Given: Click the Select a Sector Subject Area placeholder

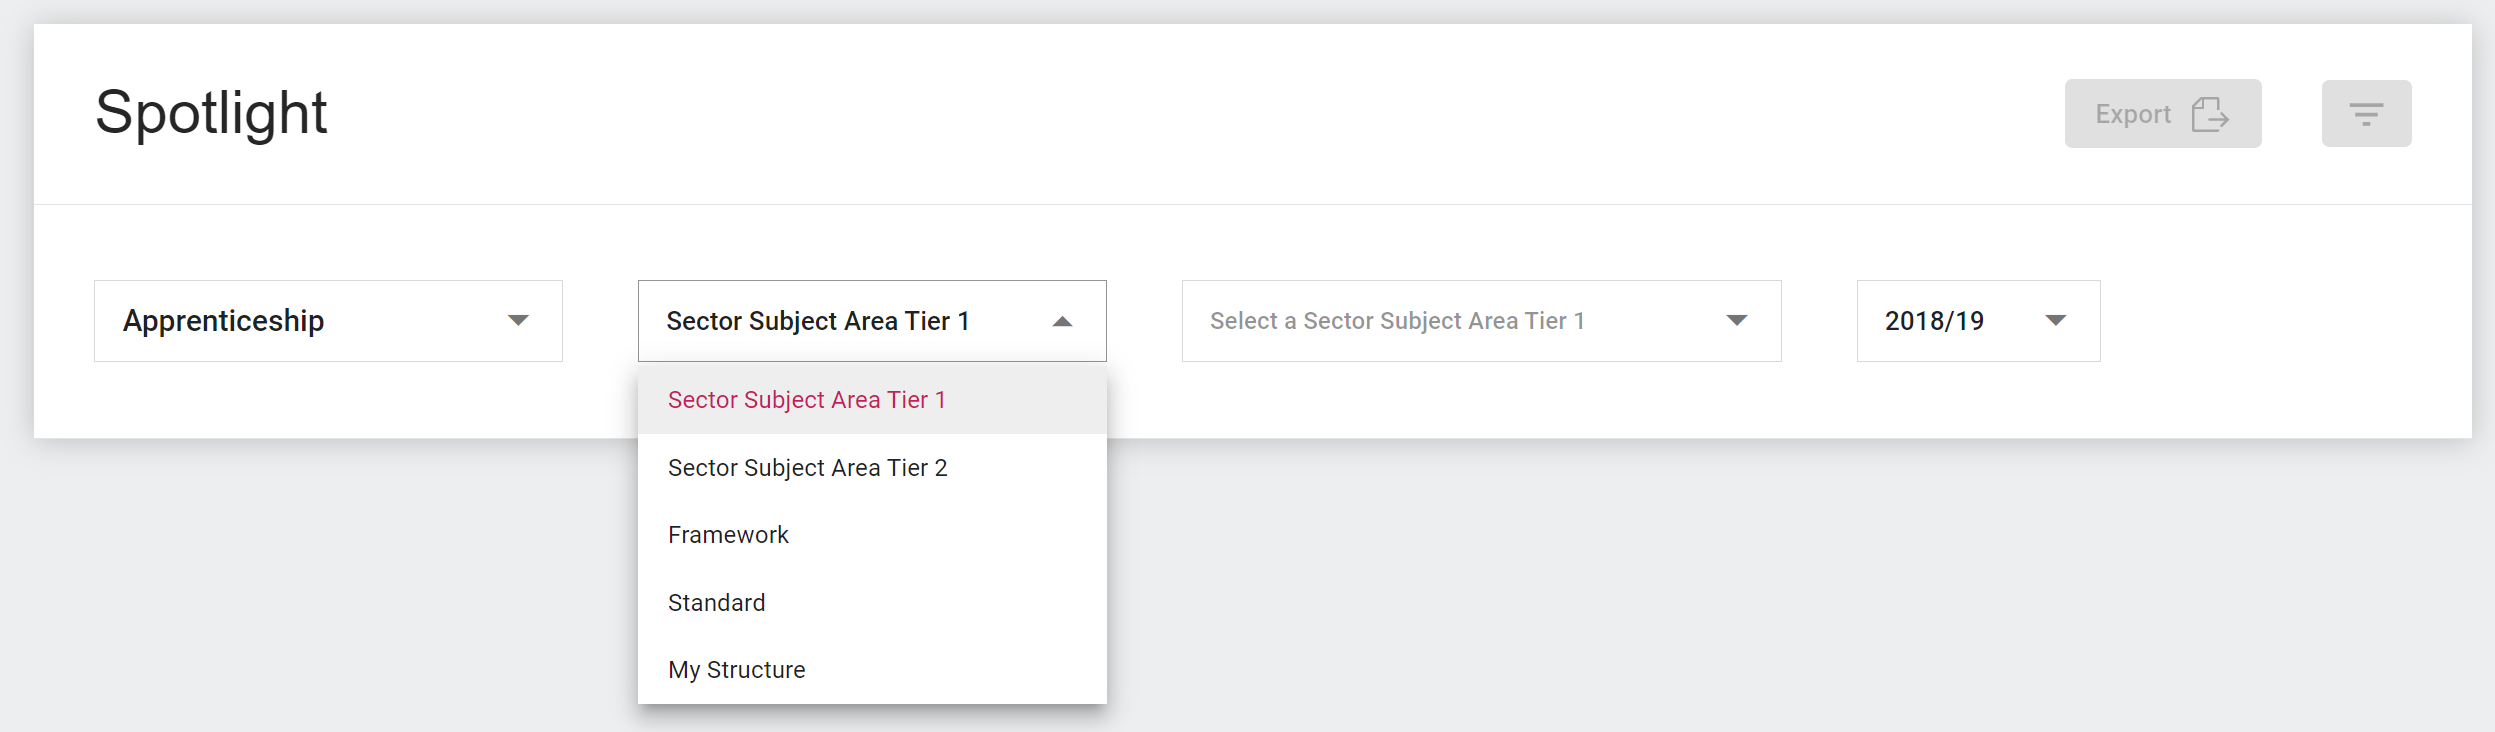Looking at the screenshot, I should point(1396,321).
